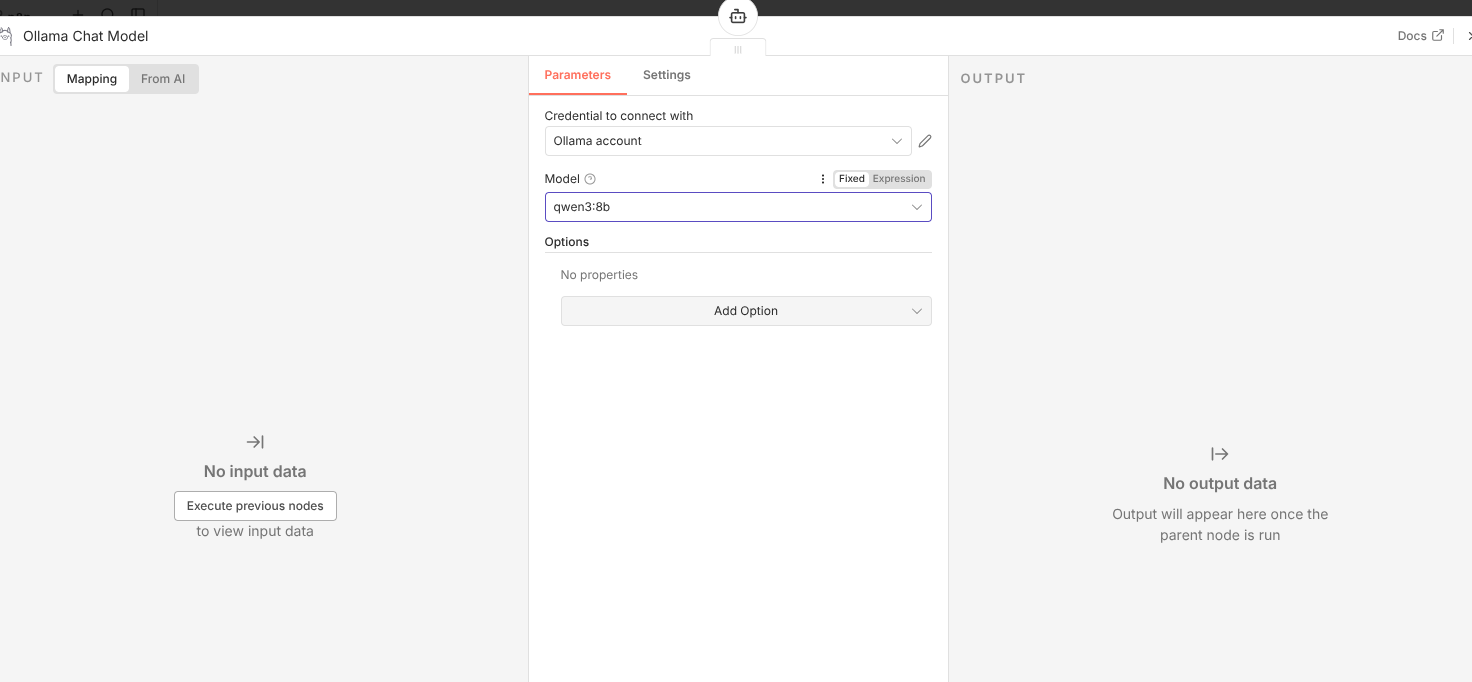The width and height of the screenshot is (1472, 682).
Task: Click Execute previous nodes button
Action: [x=255, y=506]
